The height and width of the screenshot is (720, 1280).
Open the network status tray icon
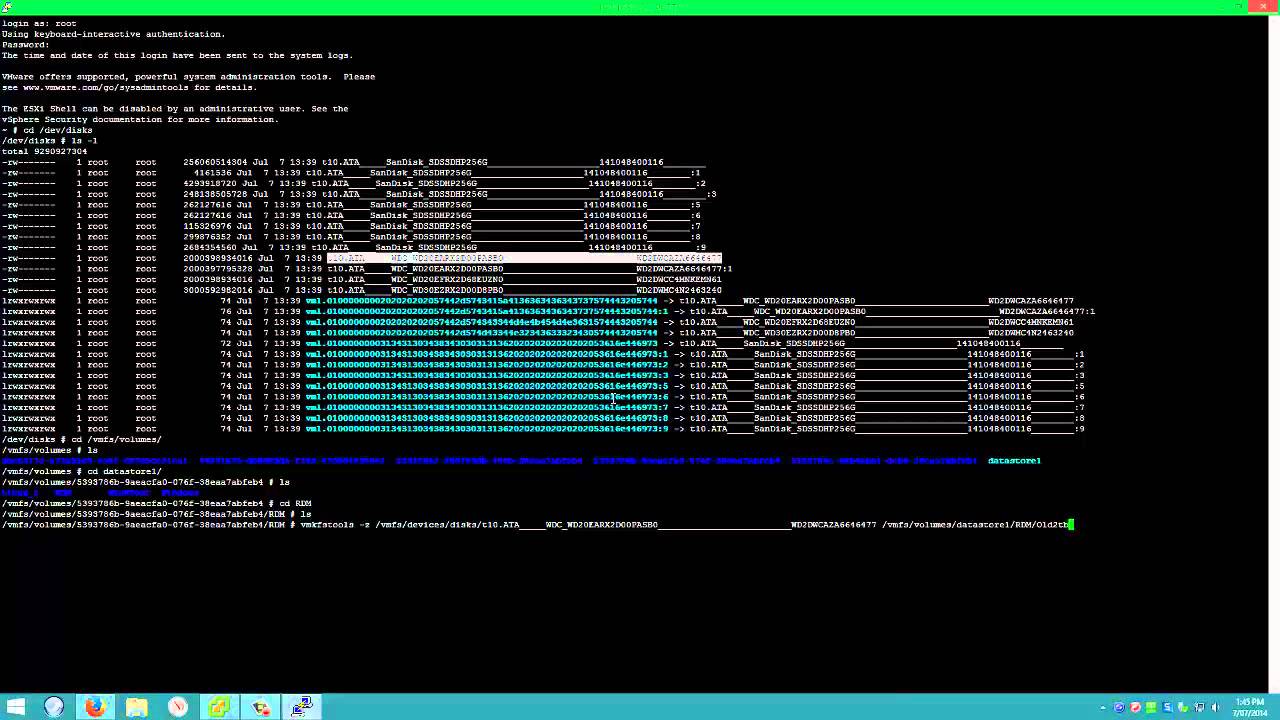[1199, 707]
